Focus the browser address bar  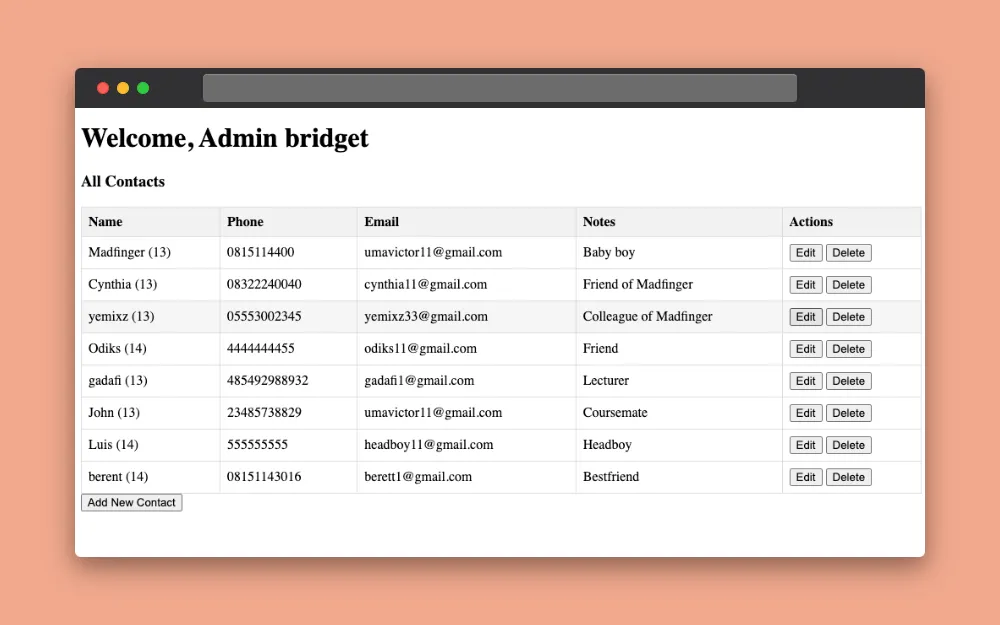pyautogui.click(x=499, y=88)
